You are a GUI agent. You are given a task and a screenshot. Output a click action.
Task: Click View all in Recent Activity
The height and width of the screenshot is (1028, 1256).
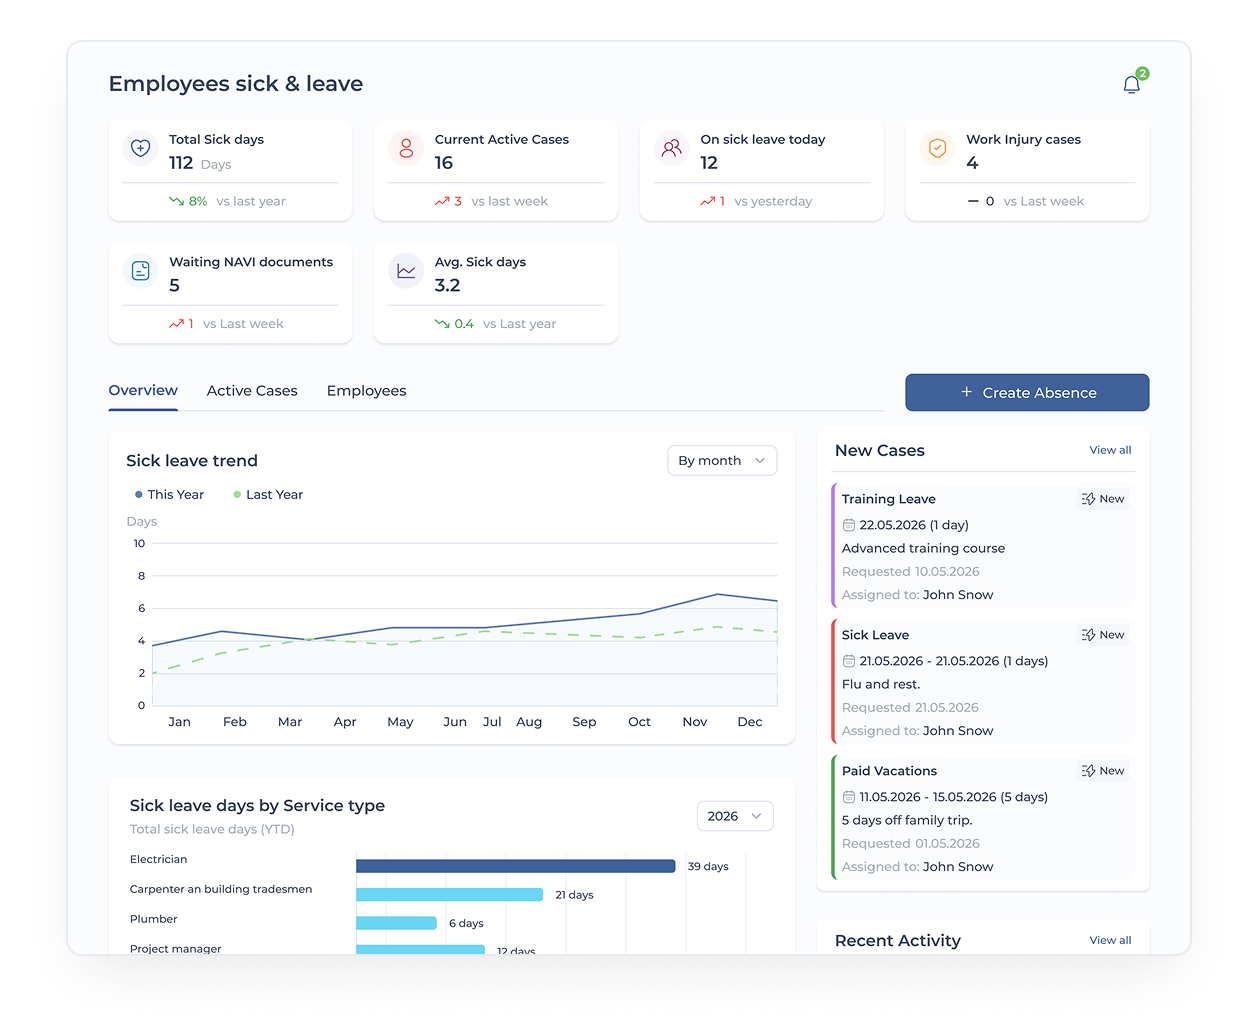tap(1110, 940)
